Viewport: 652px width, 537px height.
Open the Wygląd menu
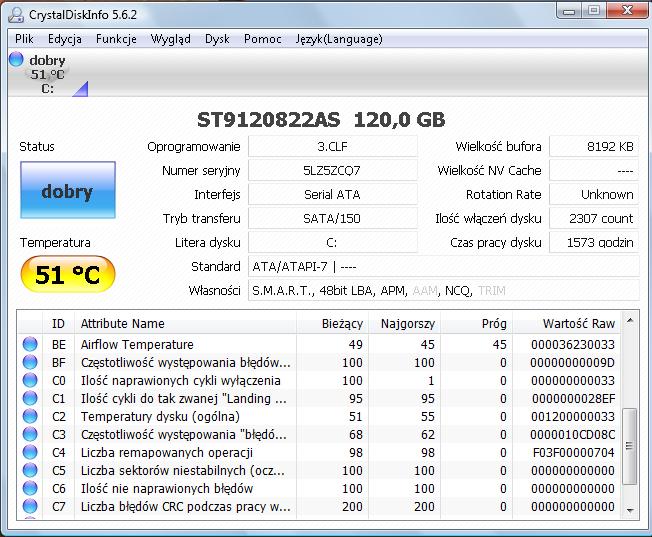point(170,39)
